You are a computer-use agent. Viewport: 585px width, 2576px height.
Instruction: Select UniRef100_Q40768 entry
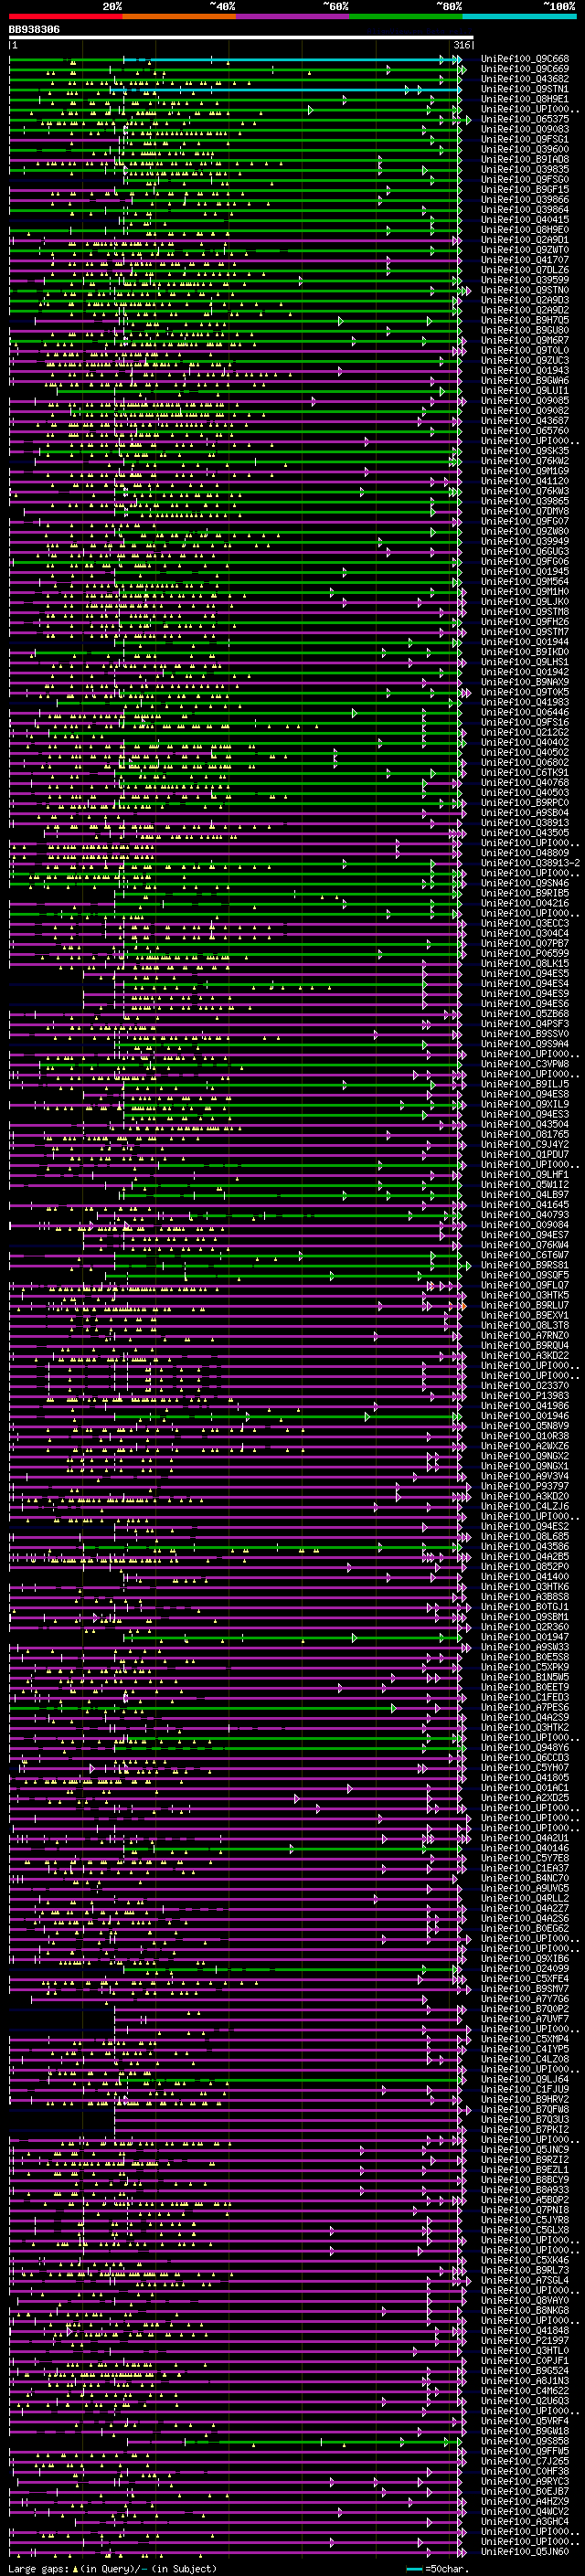(525, 782)
